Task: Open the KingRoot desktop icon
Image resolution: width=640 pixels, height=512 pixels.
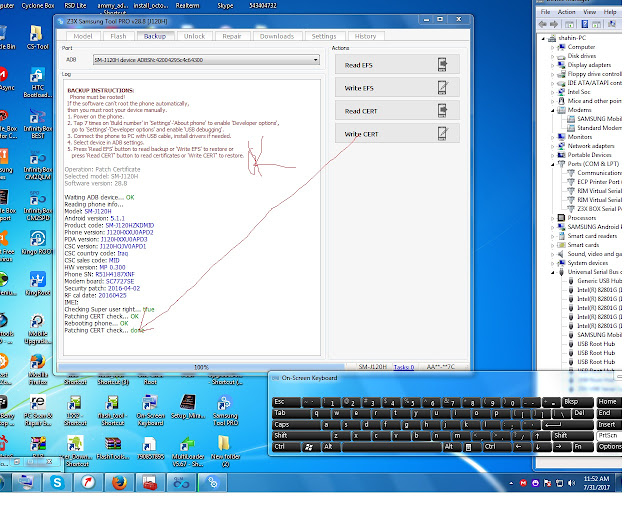Action: (38, 283)
